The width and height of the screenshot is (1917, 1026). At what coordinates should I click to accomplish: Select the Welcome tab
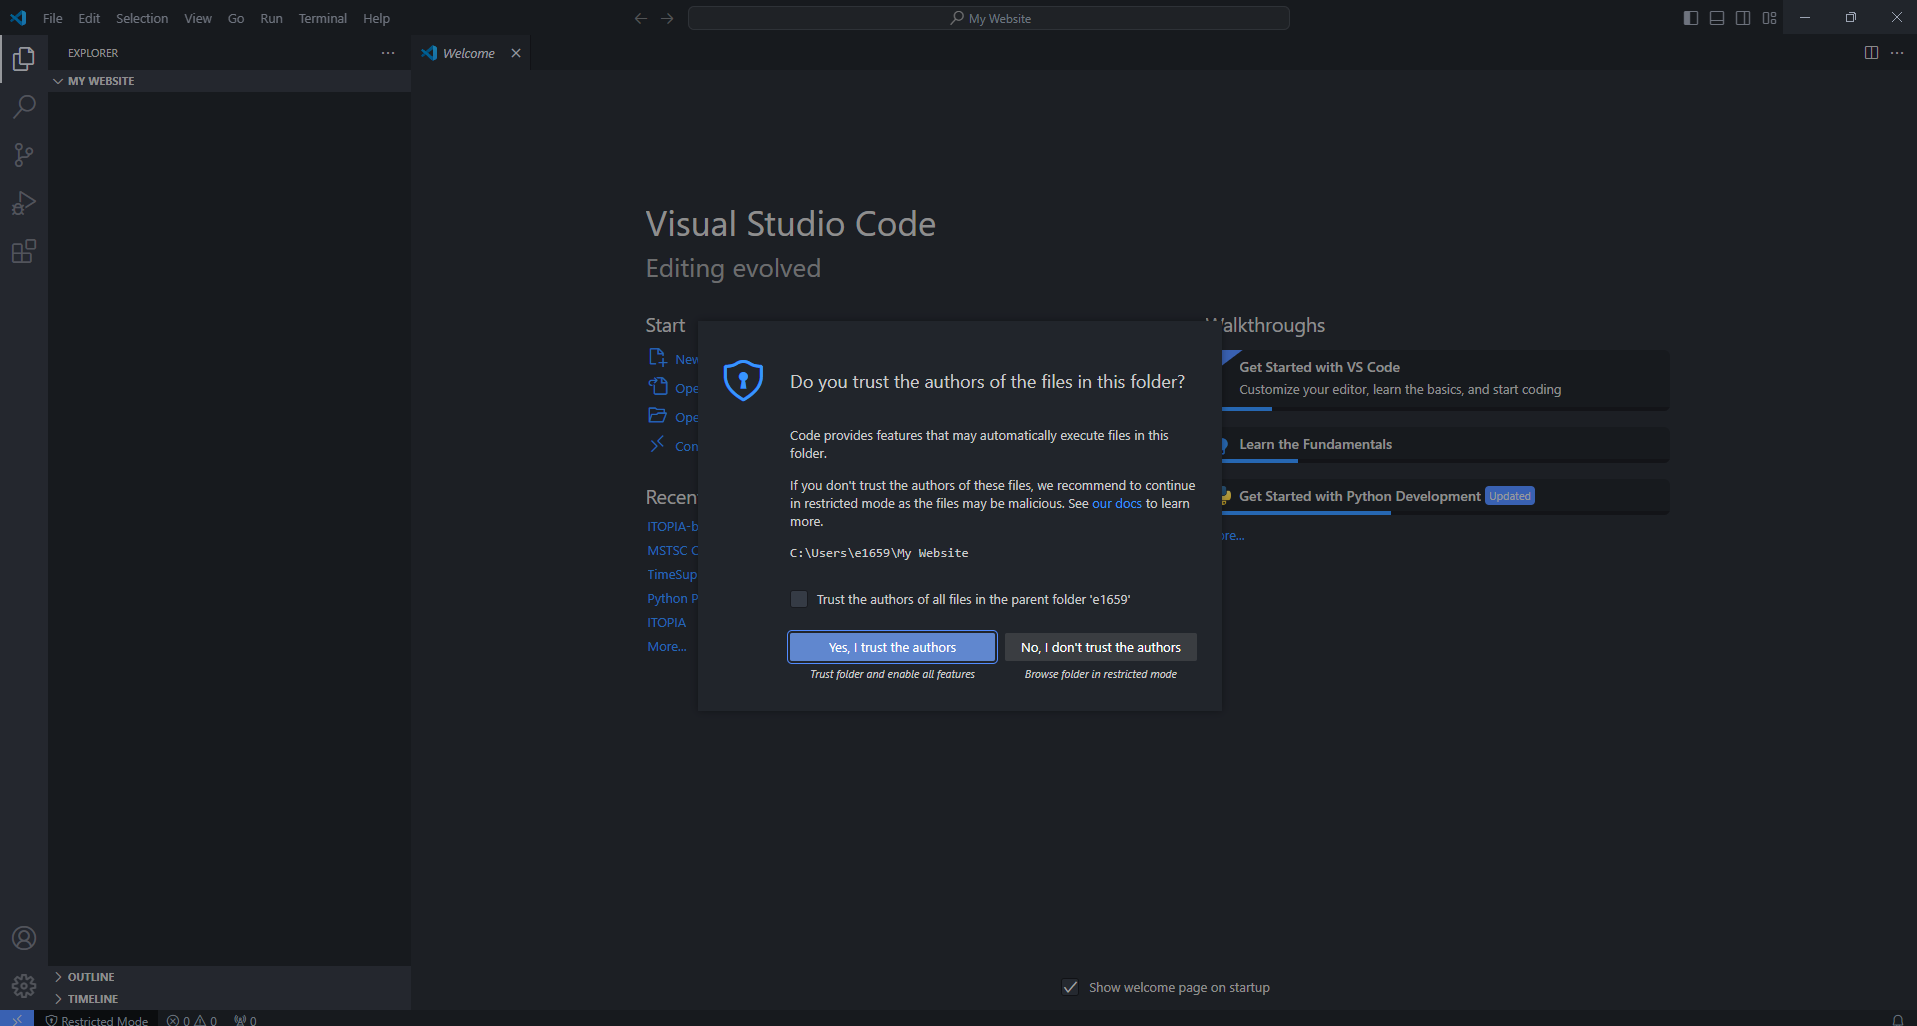(x=469, y=53)
